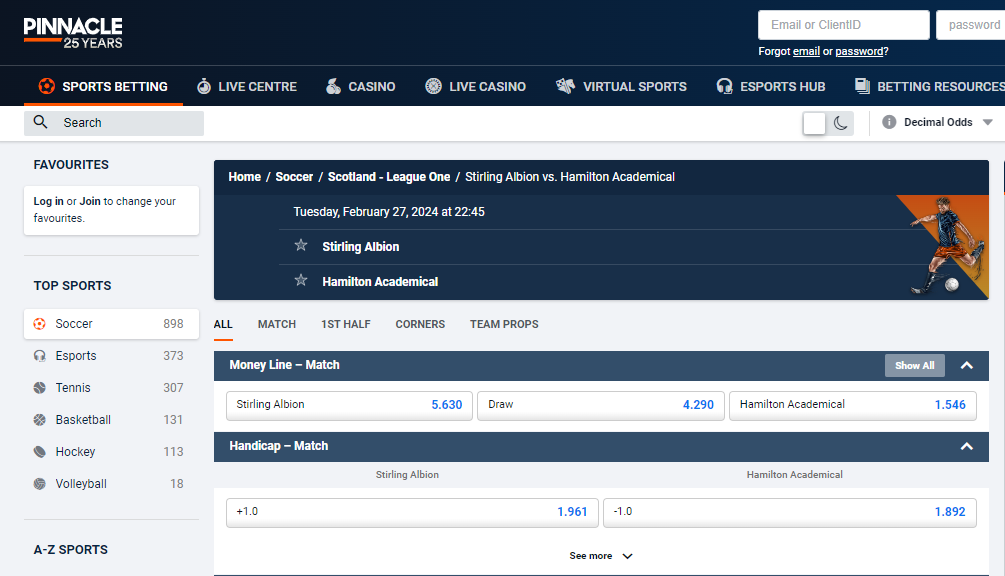The width and height of the screenshot is (1005, 576).
Task: Bet Stirling Albion money line 5.630
Action: [x=349, y=405]
